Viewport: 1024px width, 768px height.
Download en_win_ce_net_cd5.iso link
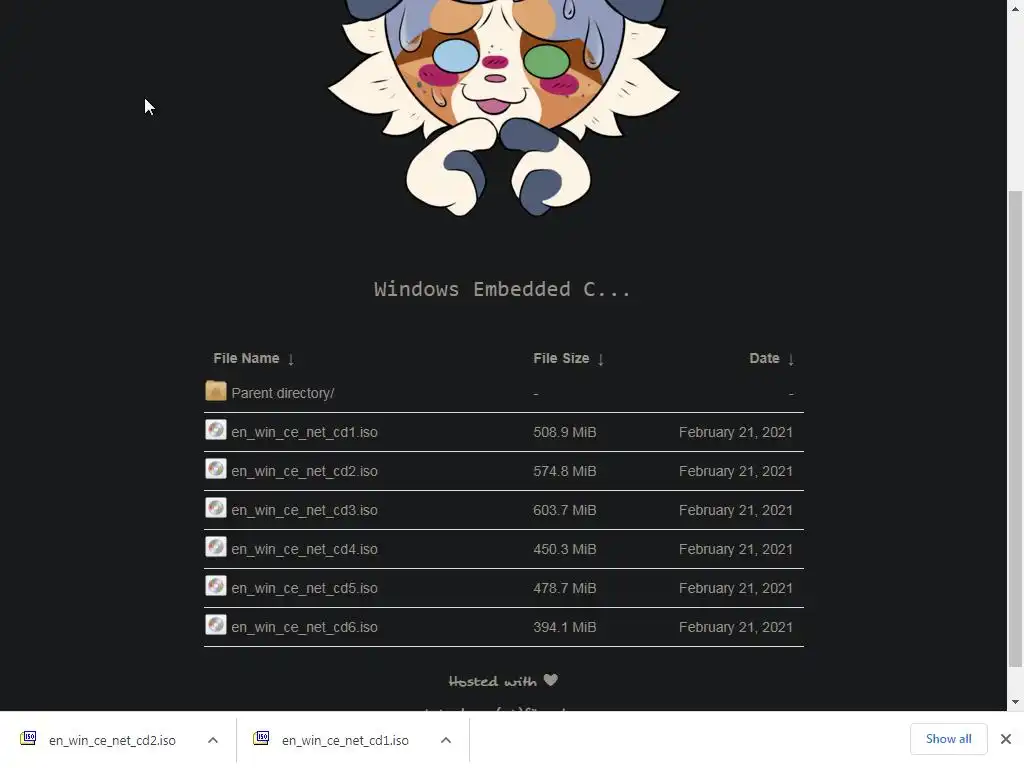304,588
